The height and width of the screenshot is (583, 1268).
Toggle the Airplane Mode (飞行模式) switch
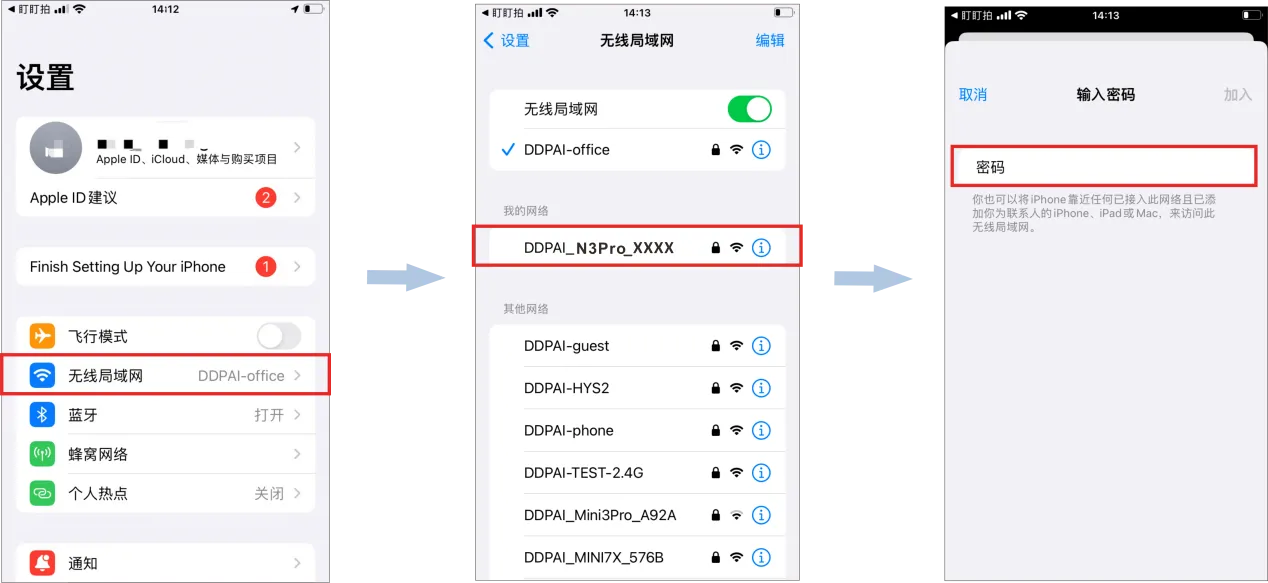[278, 336]
